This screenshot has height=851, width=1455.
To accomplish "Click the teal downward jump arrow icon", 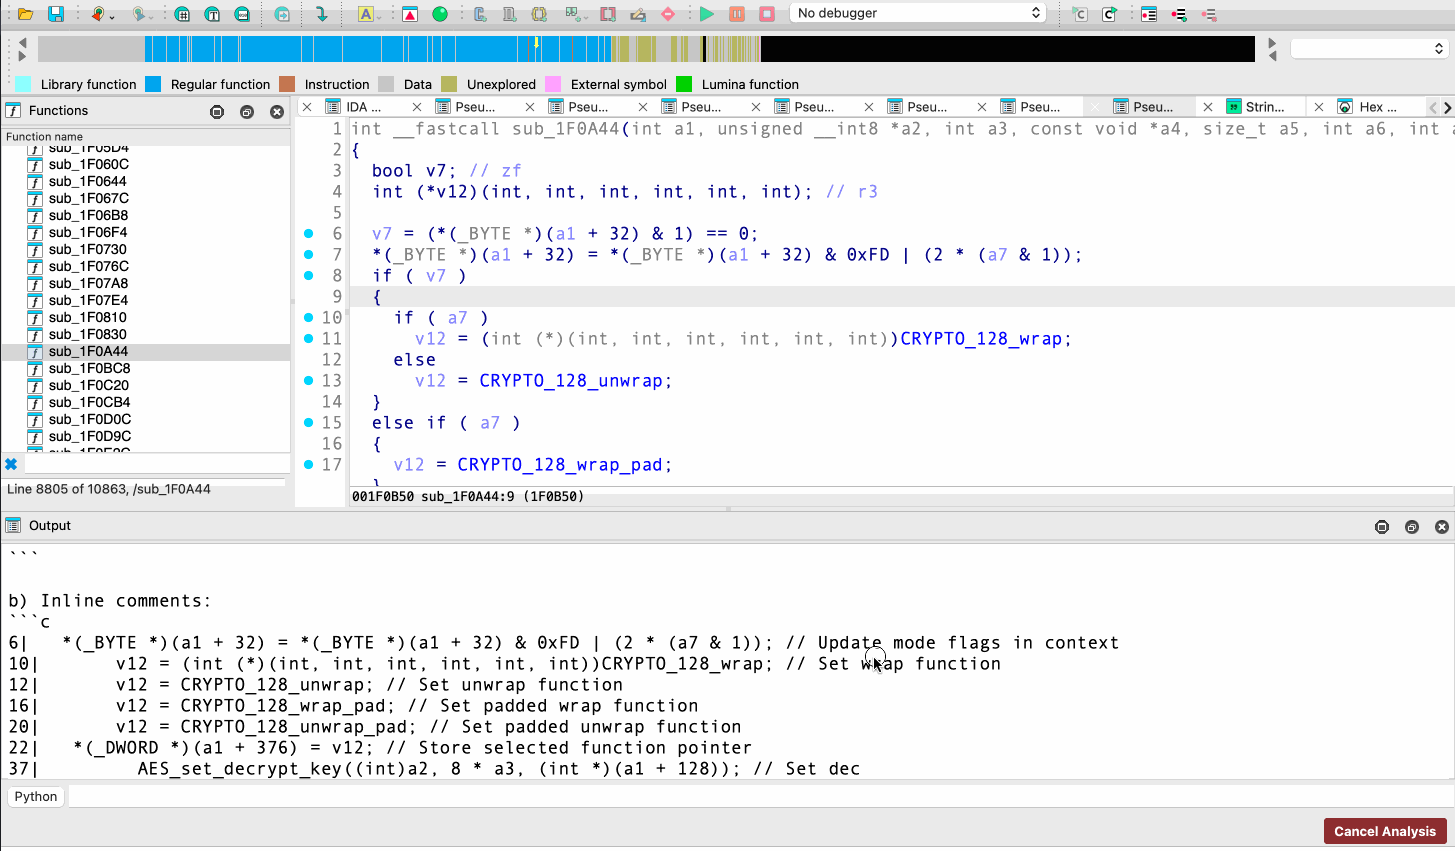I will (x=322, y=14).
